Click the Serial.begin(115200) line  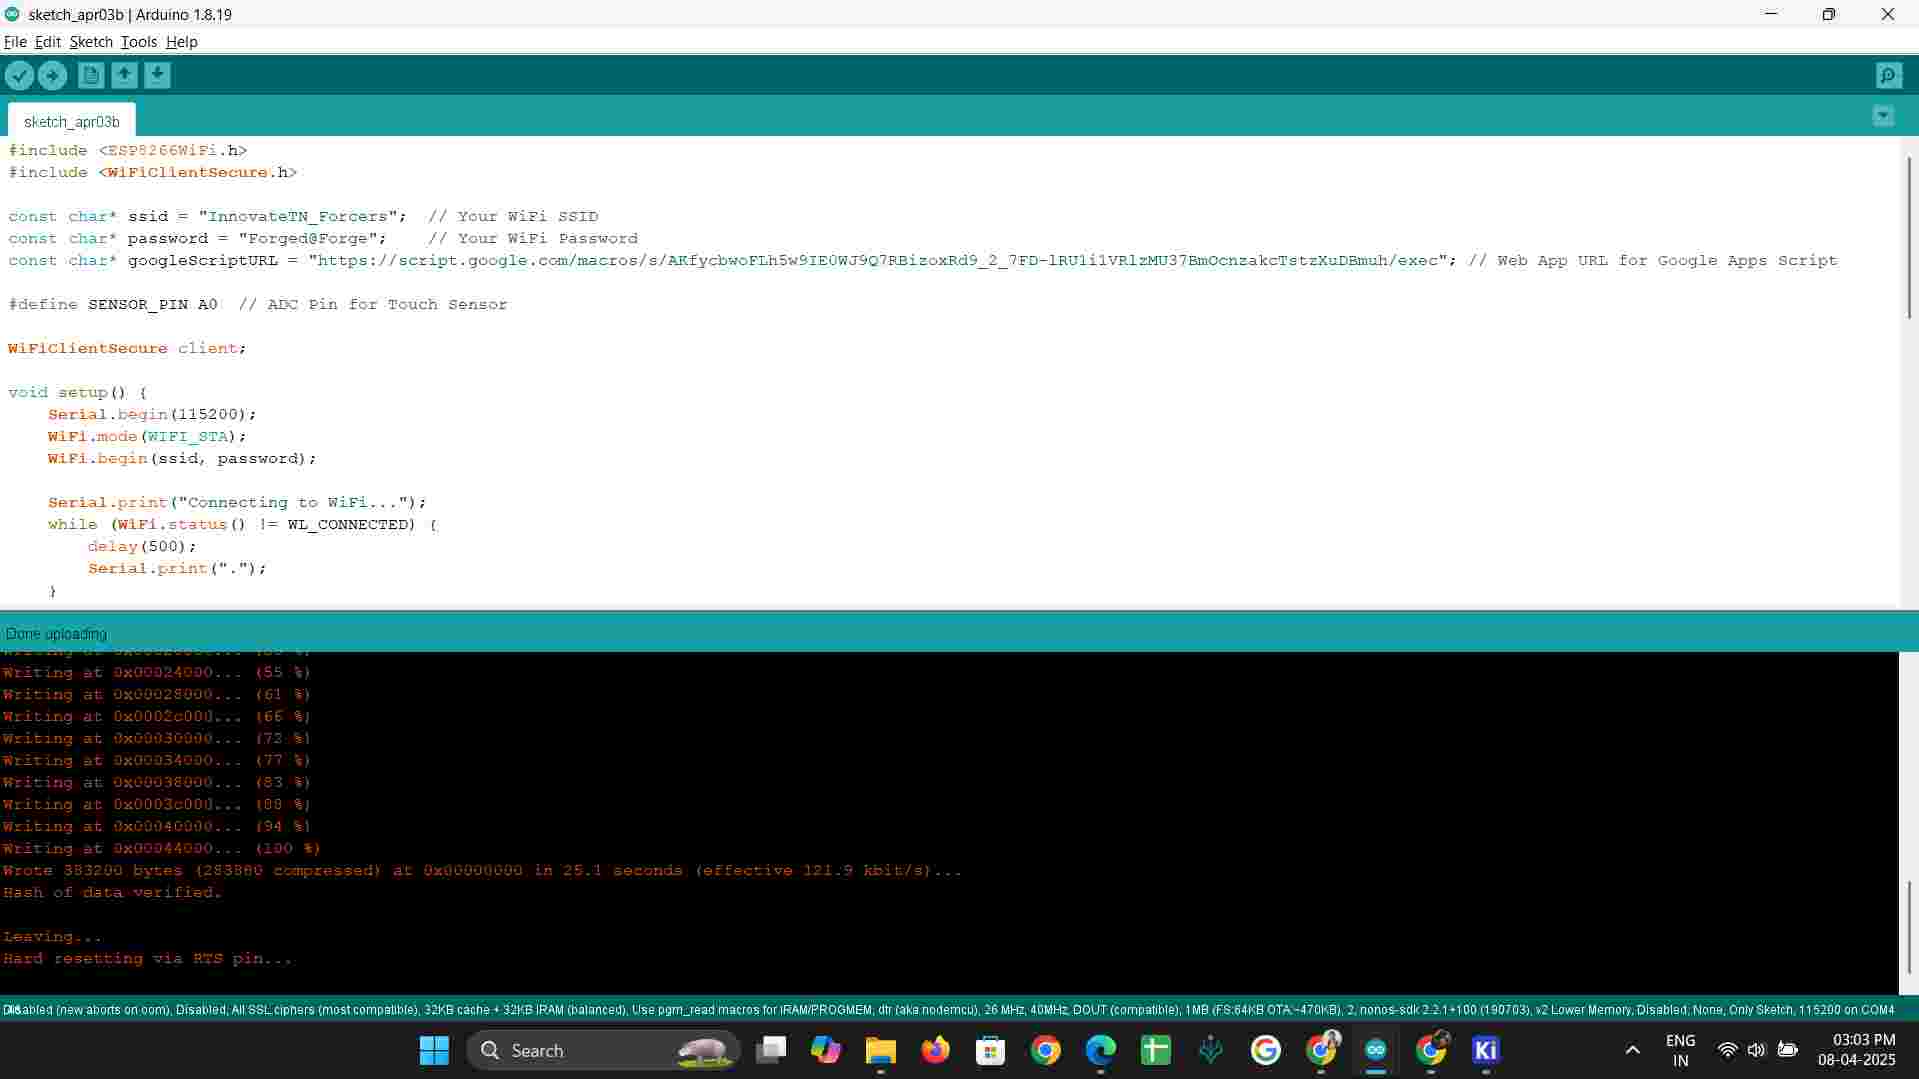[x=152, y=414]
